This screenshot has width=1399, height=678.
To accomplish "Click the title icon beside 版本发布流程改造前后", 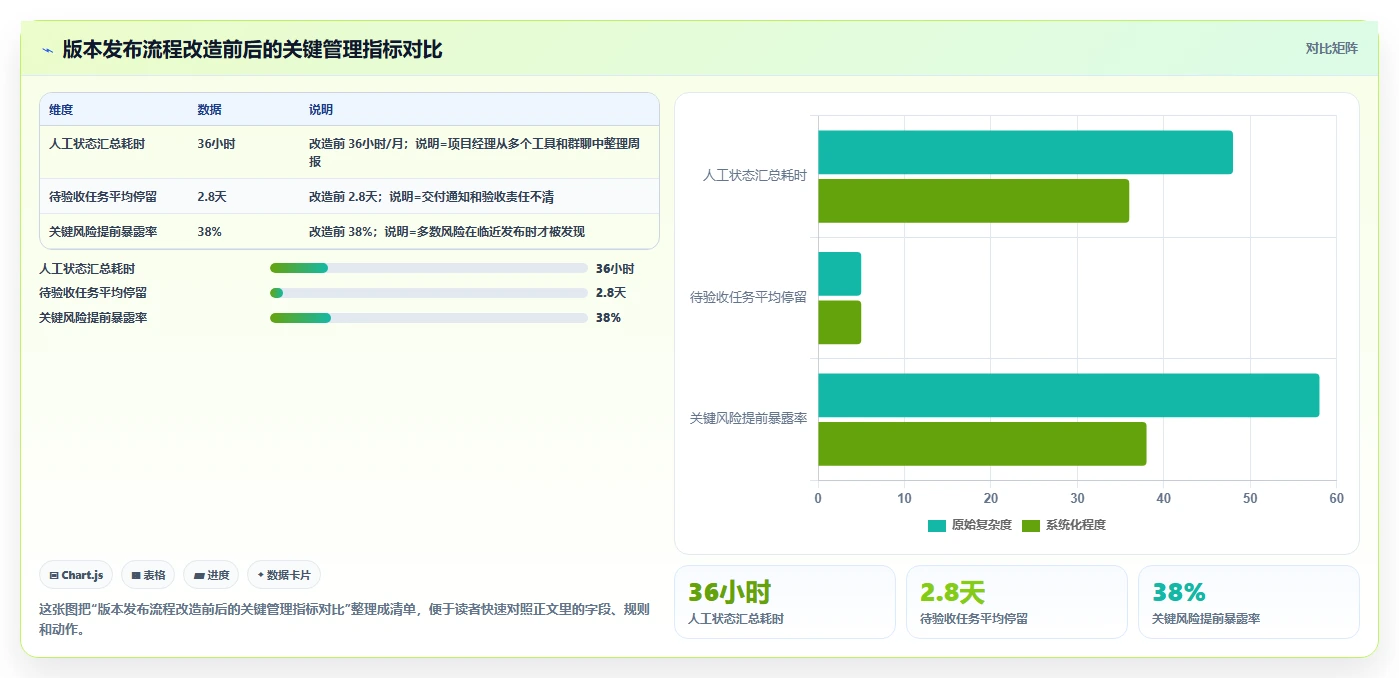I will (48, 50).
